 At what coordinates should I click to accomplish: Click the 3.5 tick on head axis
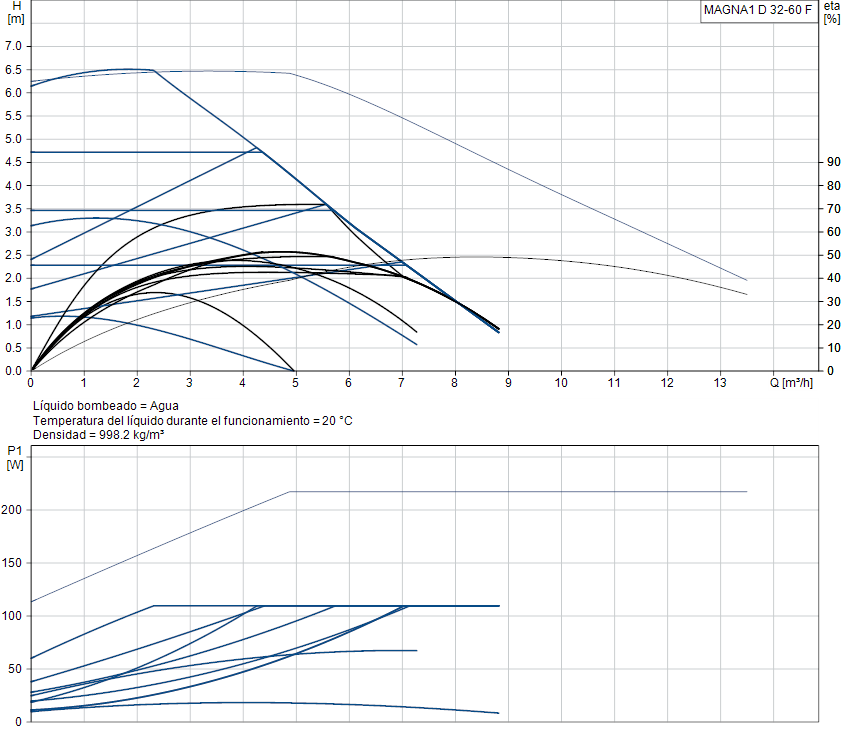point(14,208)
